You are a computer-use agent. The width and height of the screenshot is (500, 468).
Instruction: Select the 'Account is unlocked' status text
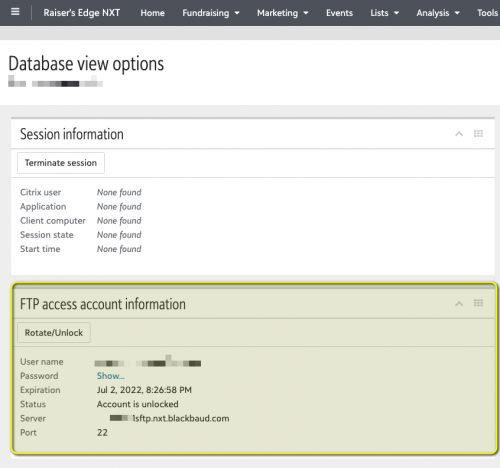click(x=137, y=404)
